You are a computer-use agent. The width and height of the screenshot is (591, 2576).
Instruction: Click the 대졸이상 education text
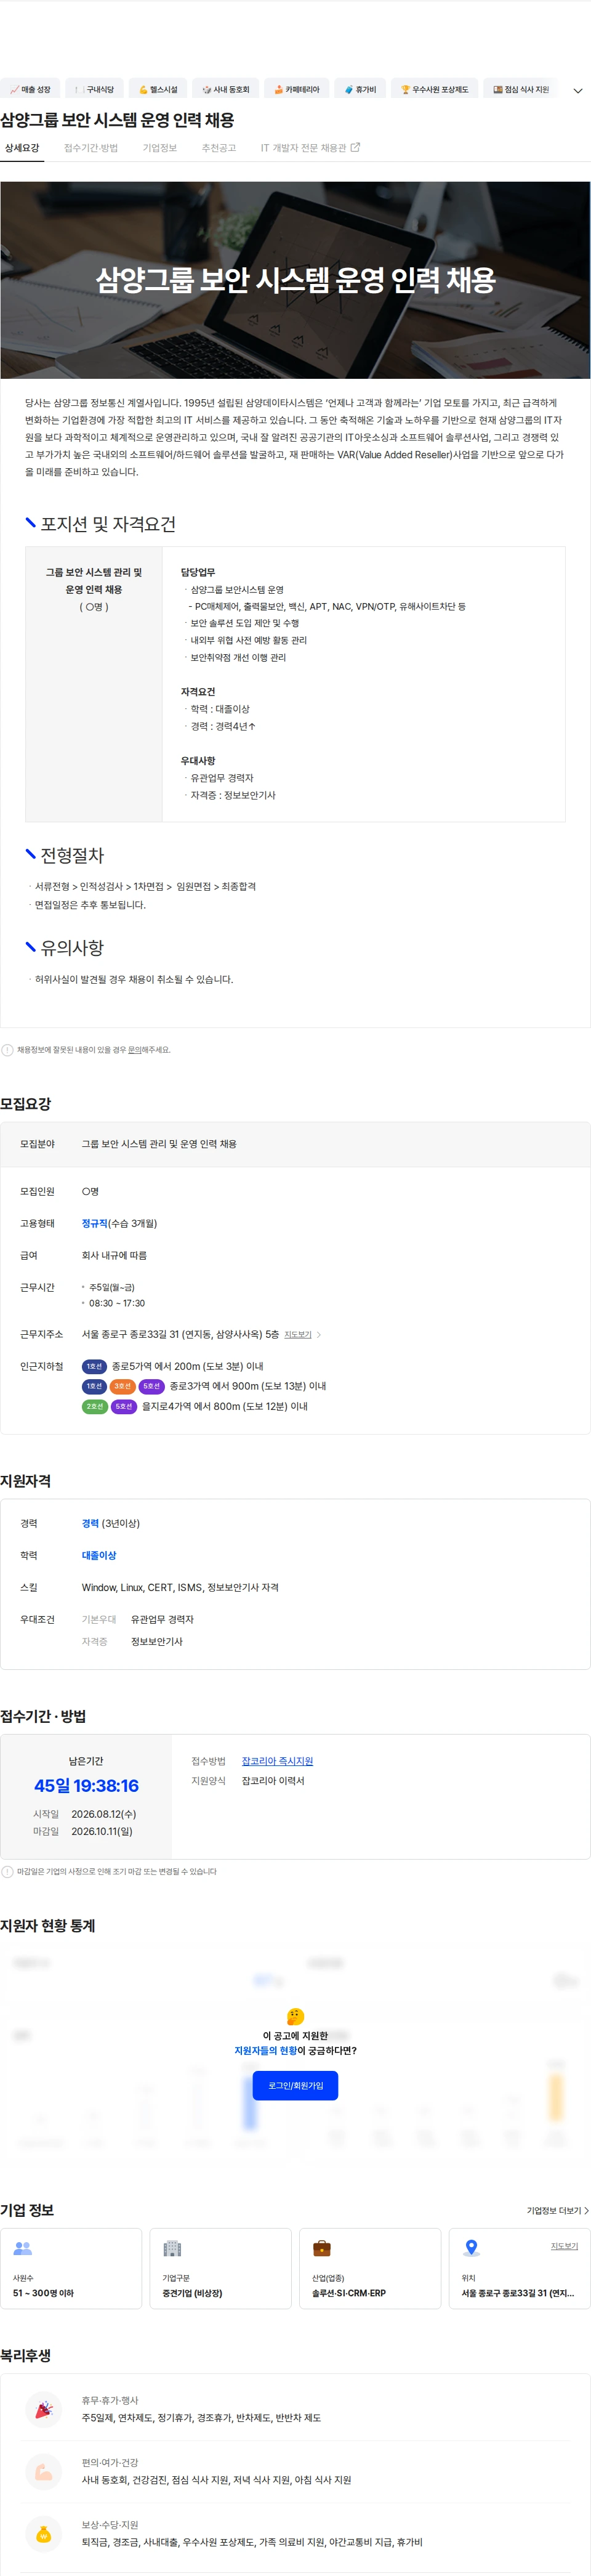pos(99,1555)
